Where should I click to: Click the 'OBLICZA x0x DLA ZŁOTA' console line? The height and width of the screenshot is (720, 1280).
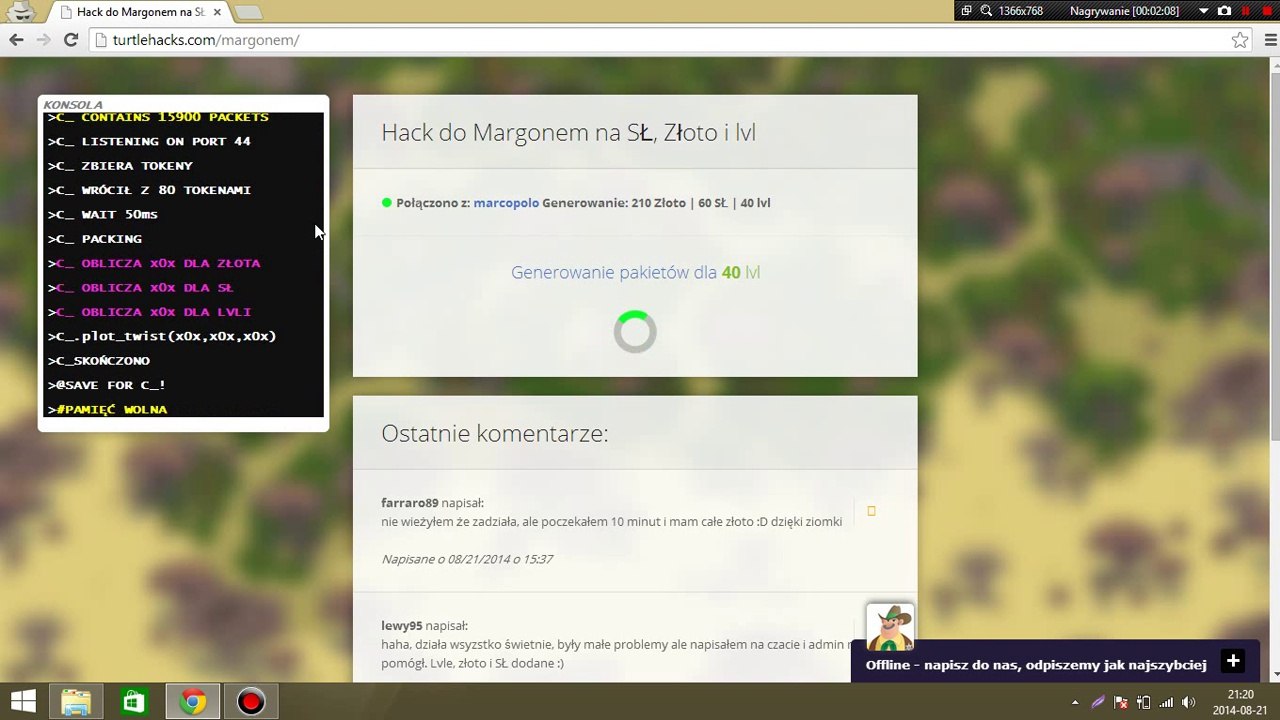pos(154,263)
